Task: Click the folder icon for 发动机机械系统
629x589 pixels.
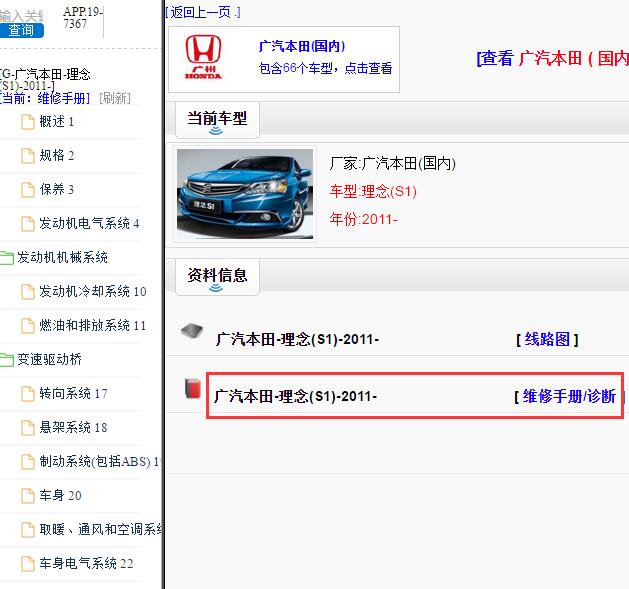Action: click(7, 258)
